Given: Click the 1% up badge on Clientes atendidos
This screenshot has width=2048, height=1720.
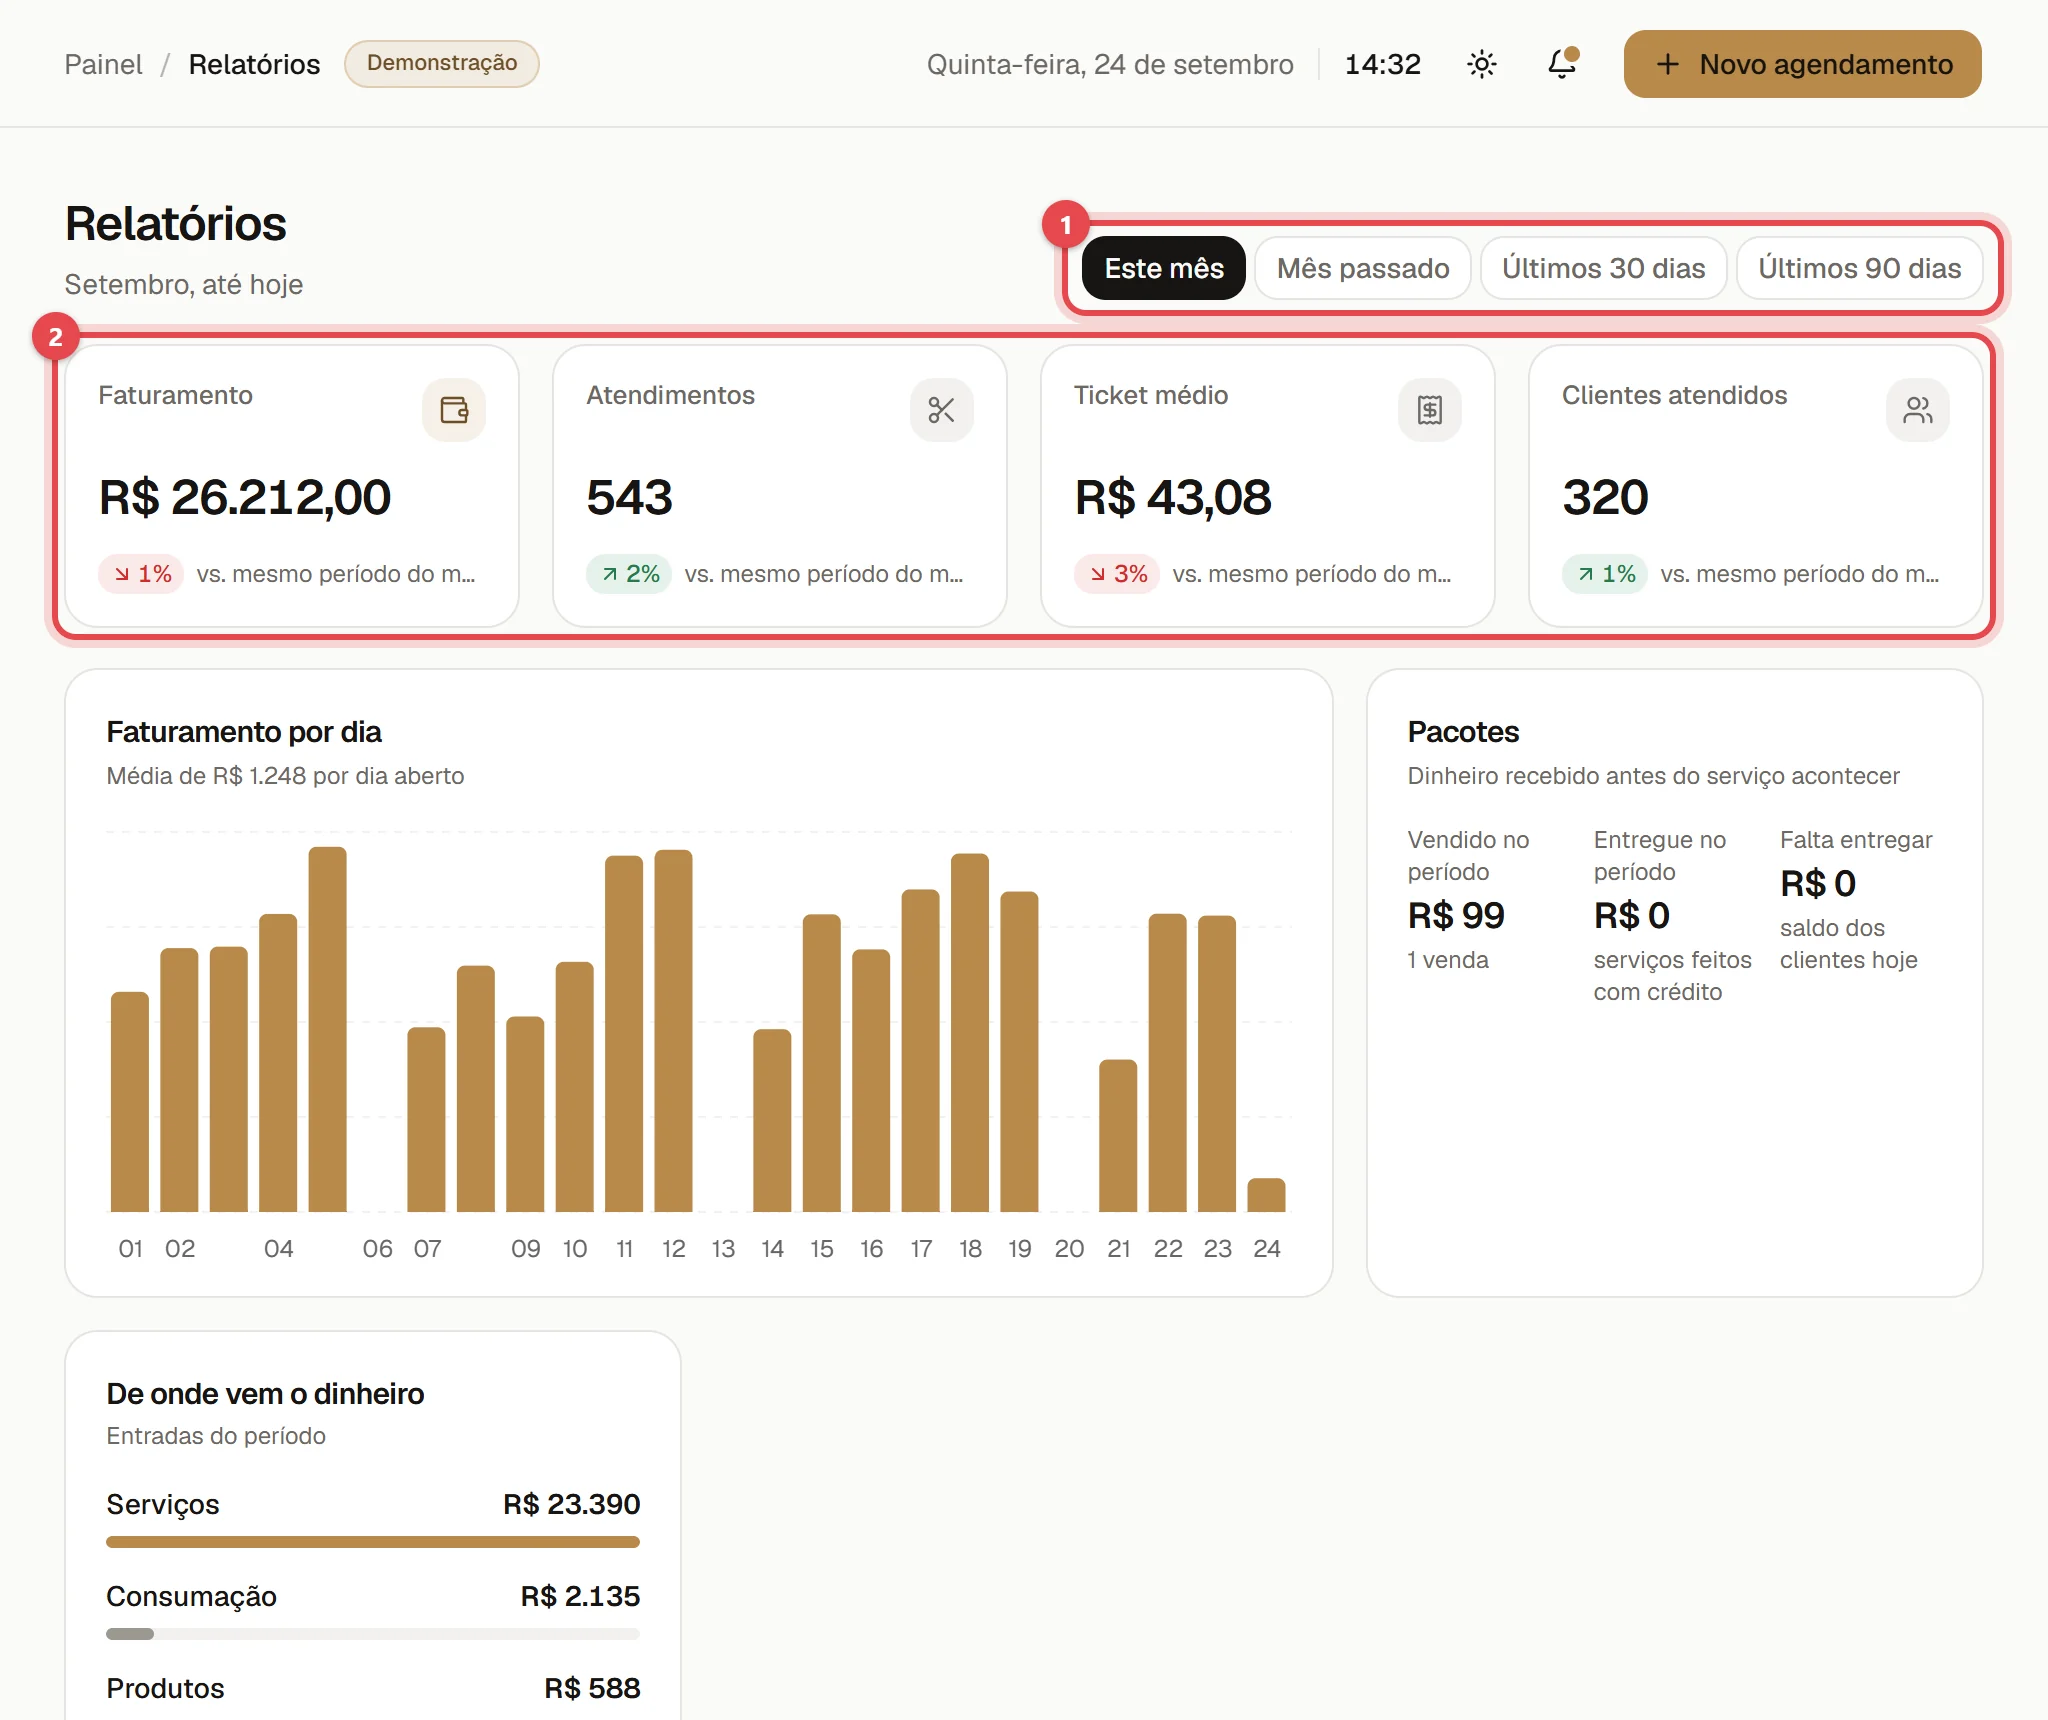Looking at the screenshot, I should 1605,574.
